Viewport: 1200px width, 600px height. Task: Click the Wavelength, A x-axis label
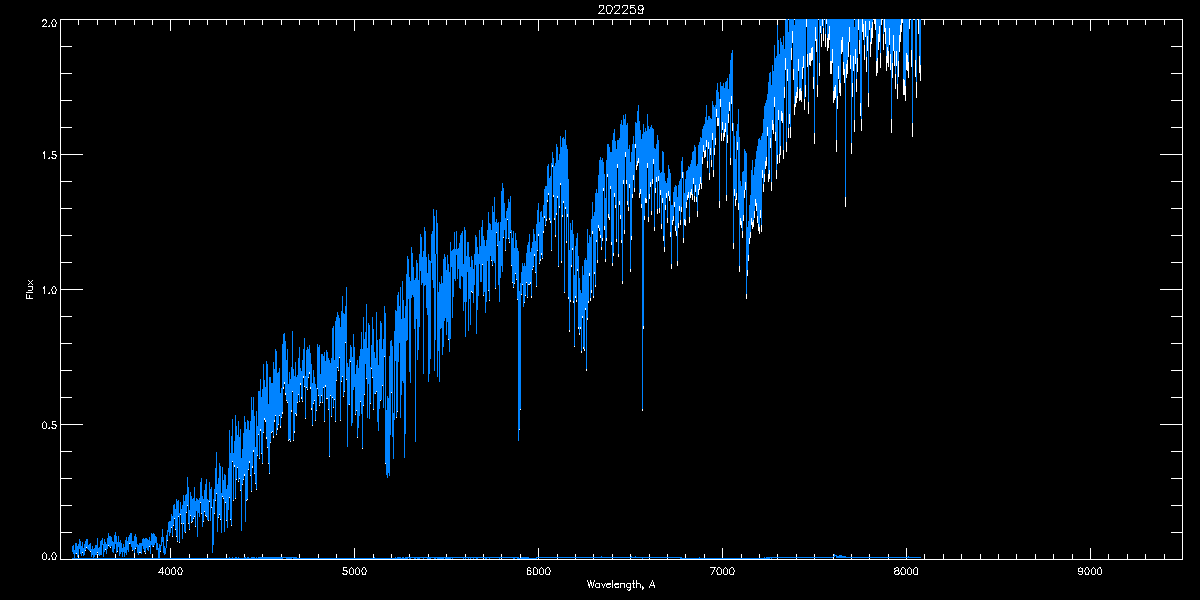click(x=621, y=584)
